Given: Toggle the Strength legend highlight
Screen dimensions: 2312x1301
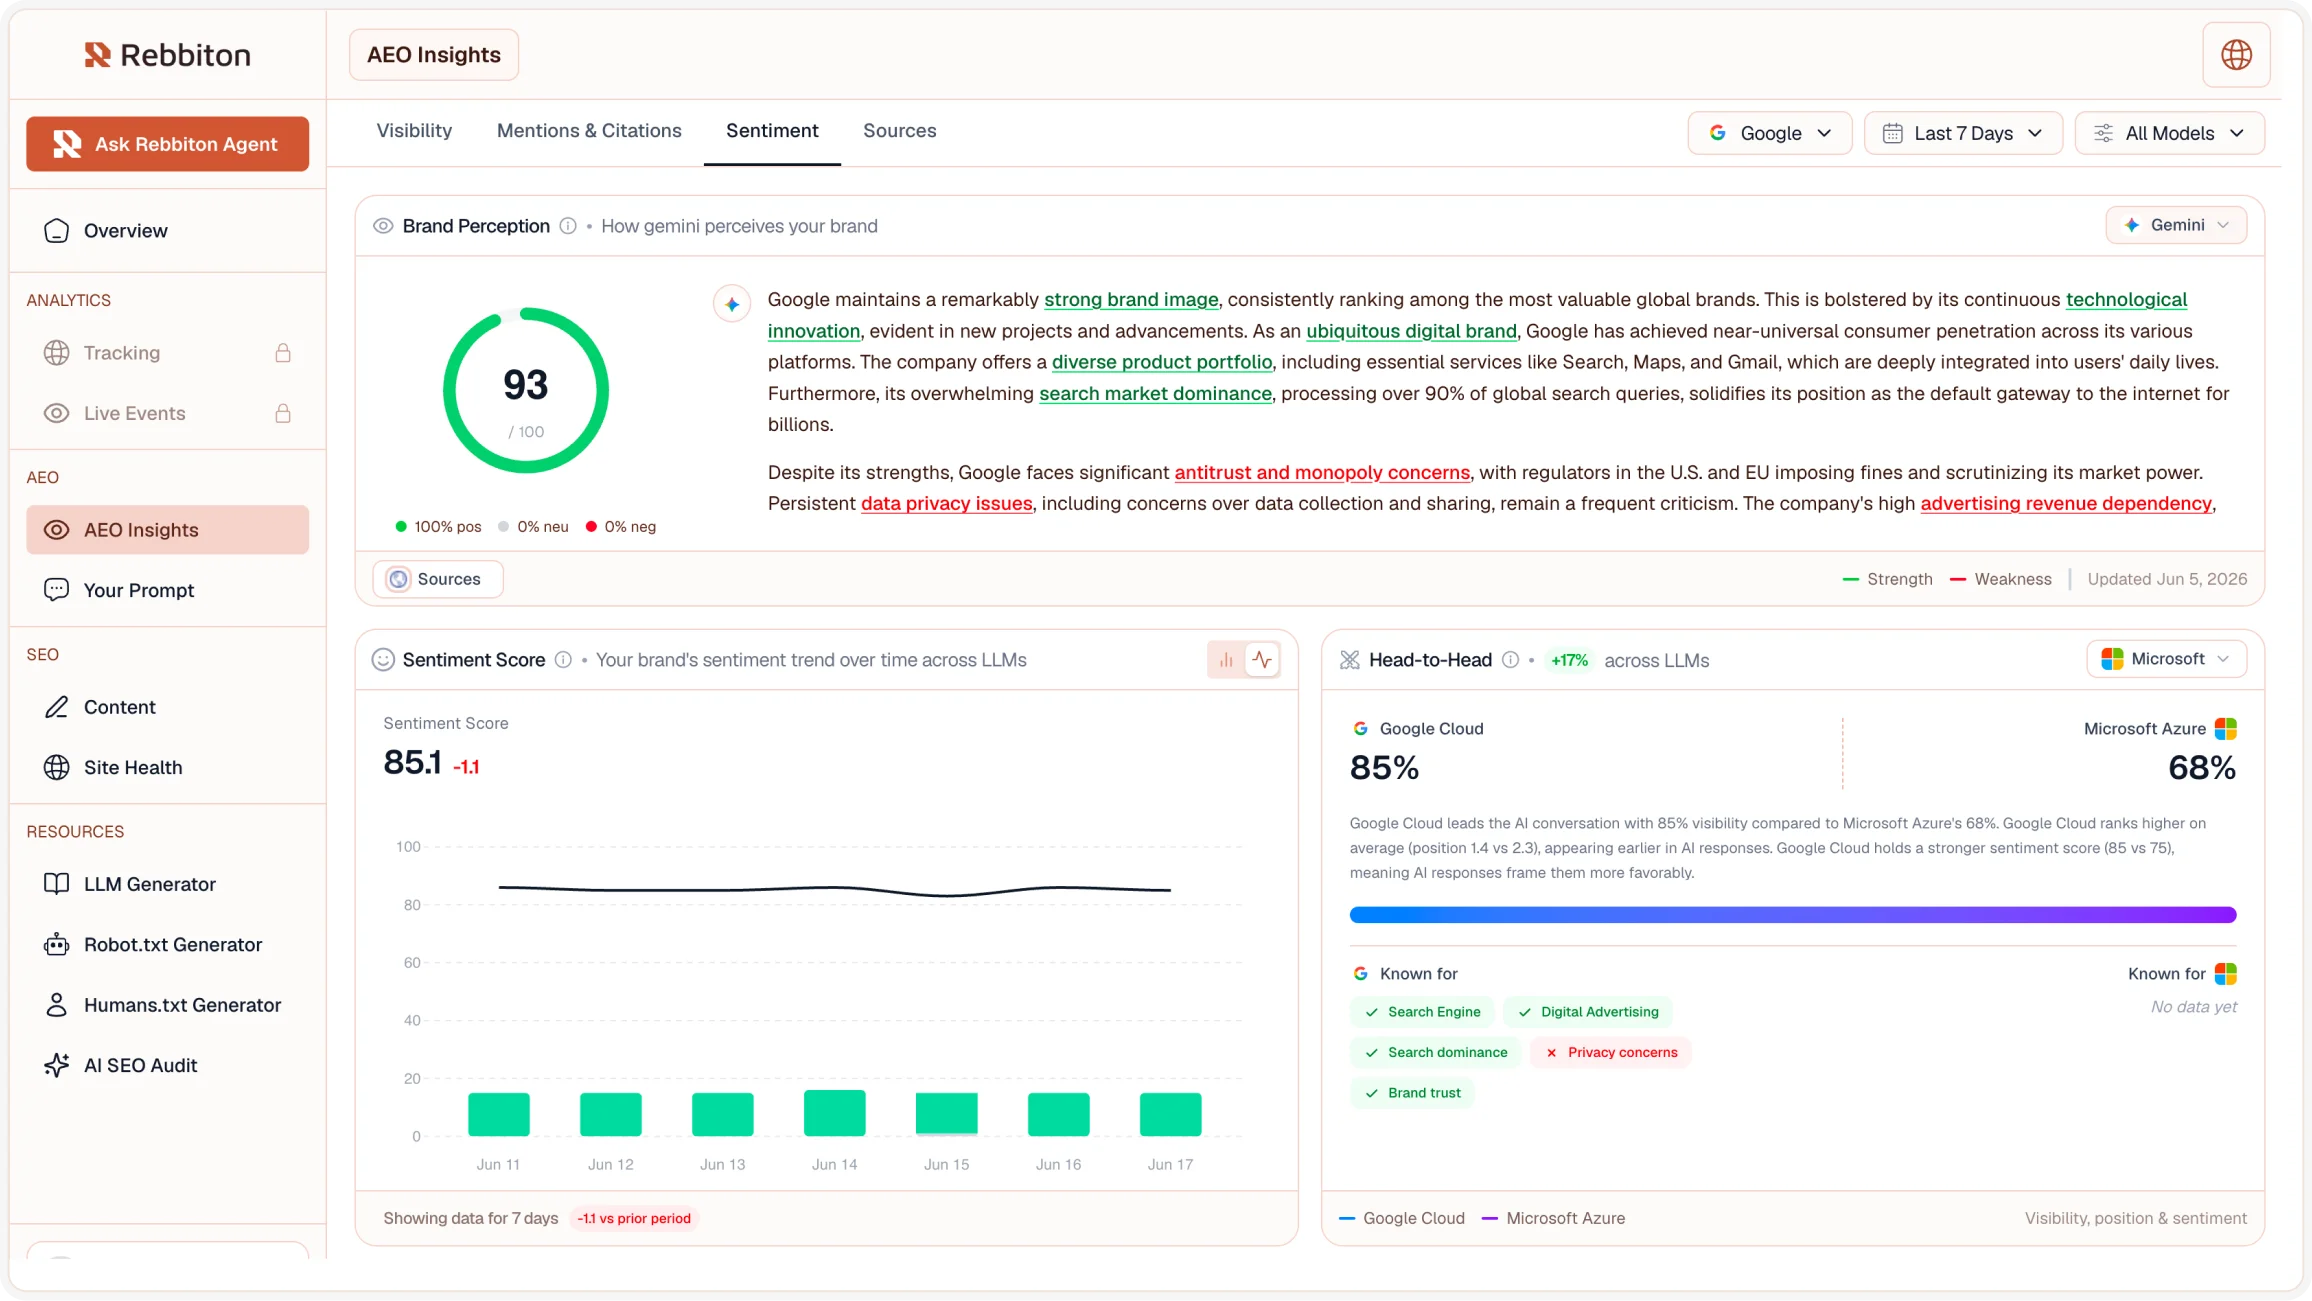Looking at the screenshot, I should point(1887,579).
